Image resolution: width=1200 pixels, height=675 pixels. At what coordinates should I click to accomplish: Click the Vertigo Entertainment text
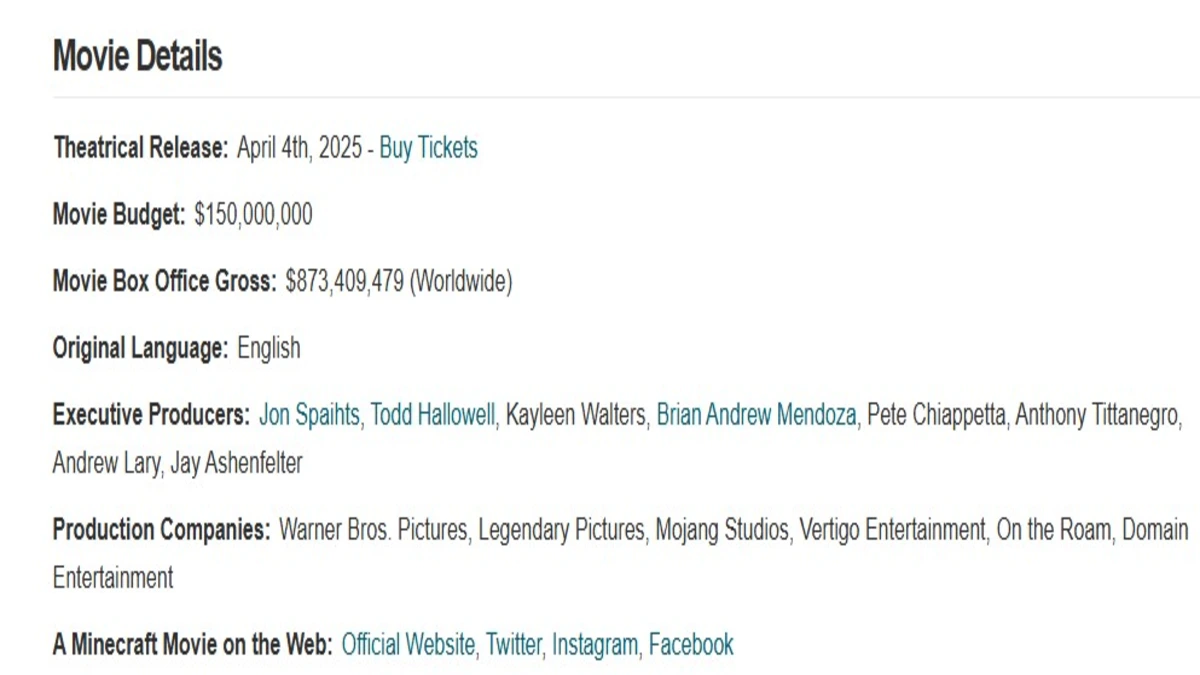pyautogui.click(x=892, y=530)
